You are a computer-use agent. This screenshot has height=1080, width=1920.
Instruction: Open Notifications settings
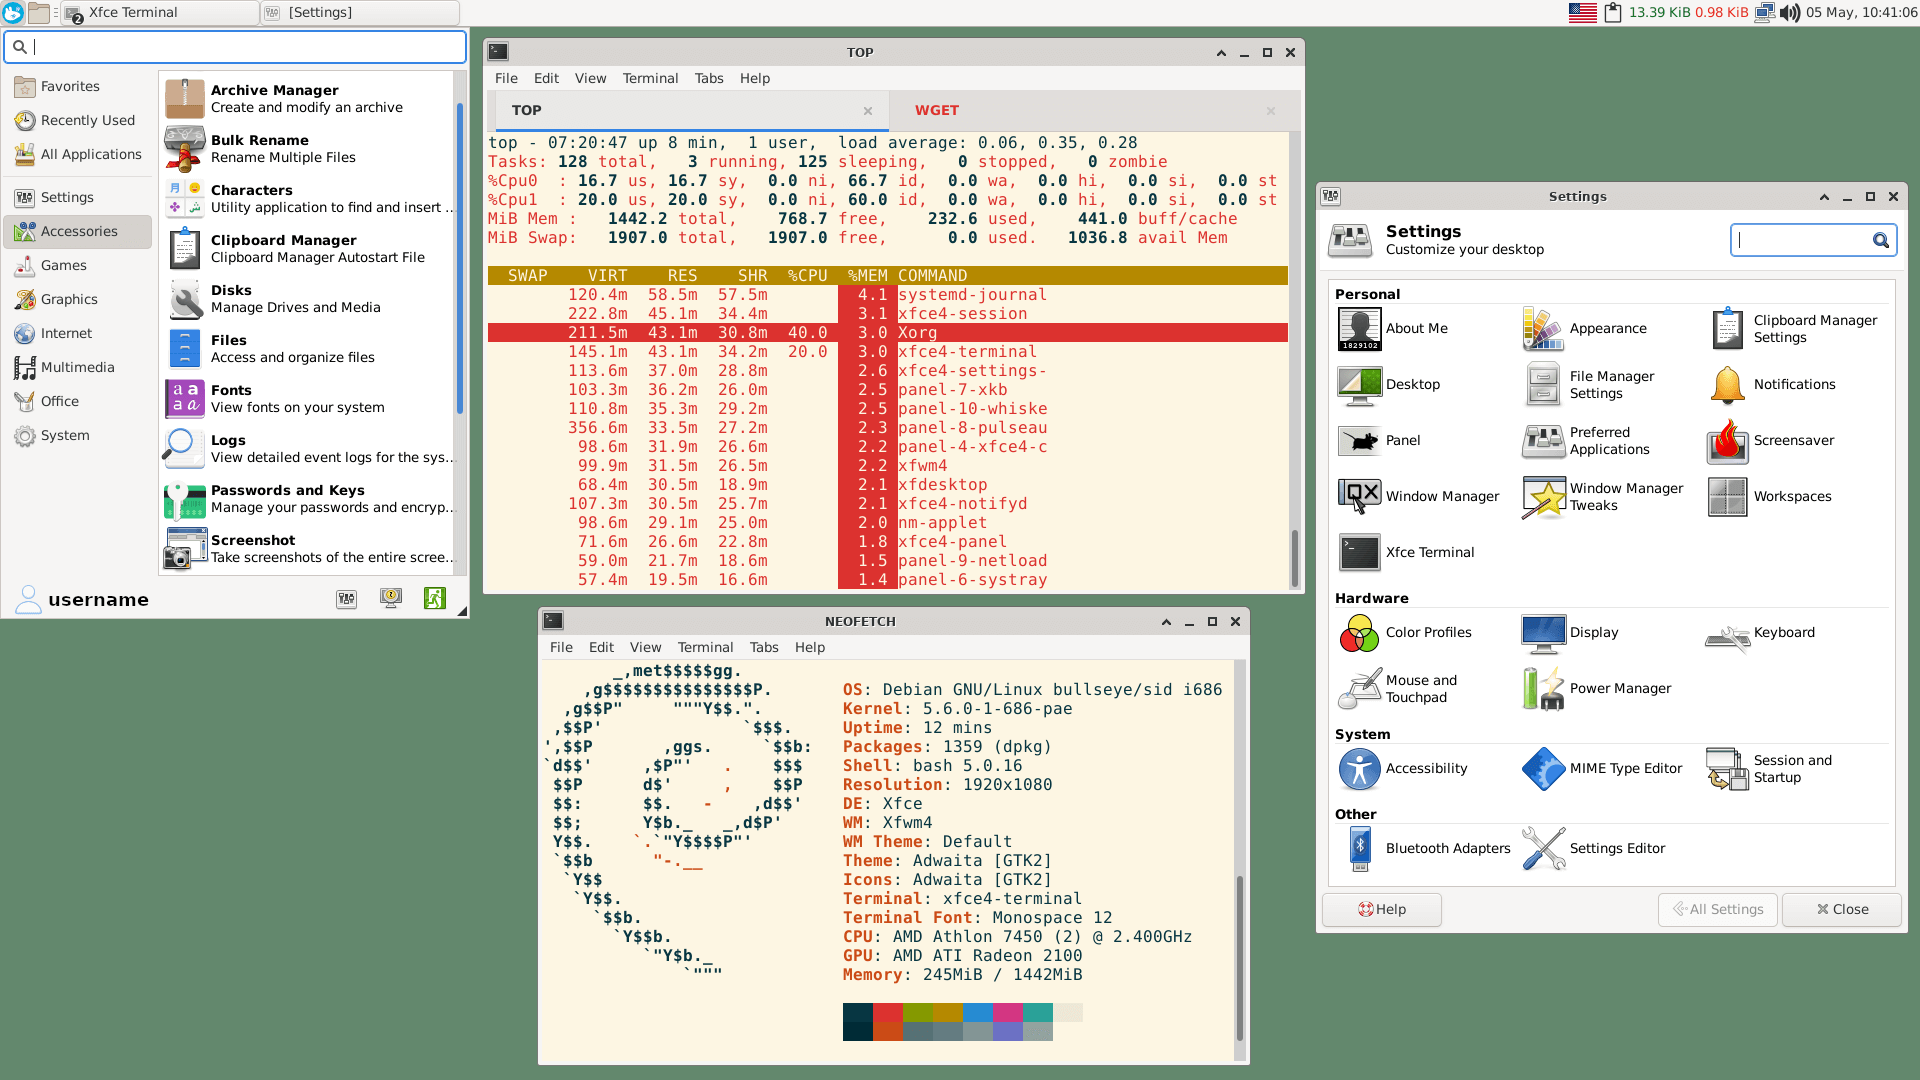point(1794,384)
